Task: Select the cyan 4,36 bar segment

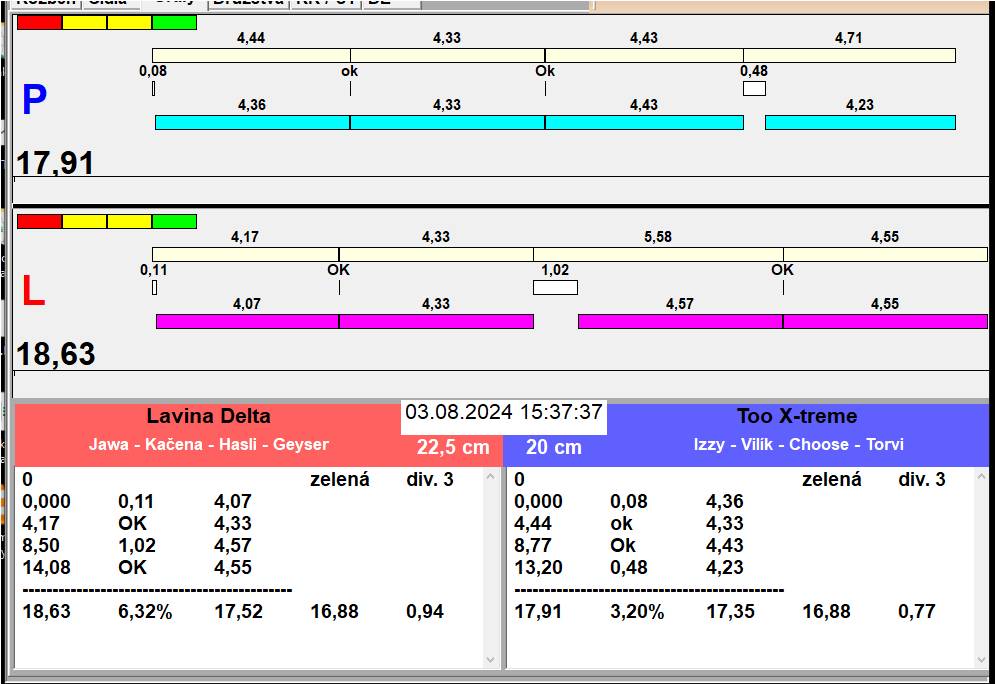Action: click(x=252, y=122)
